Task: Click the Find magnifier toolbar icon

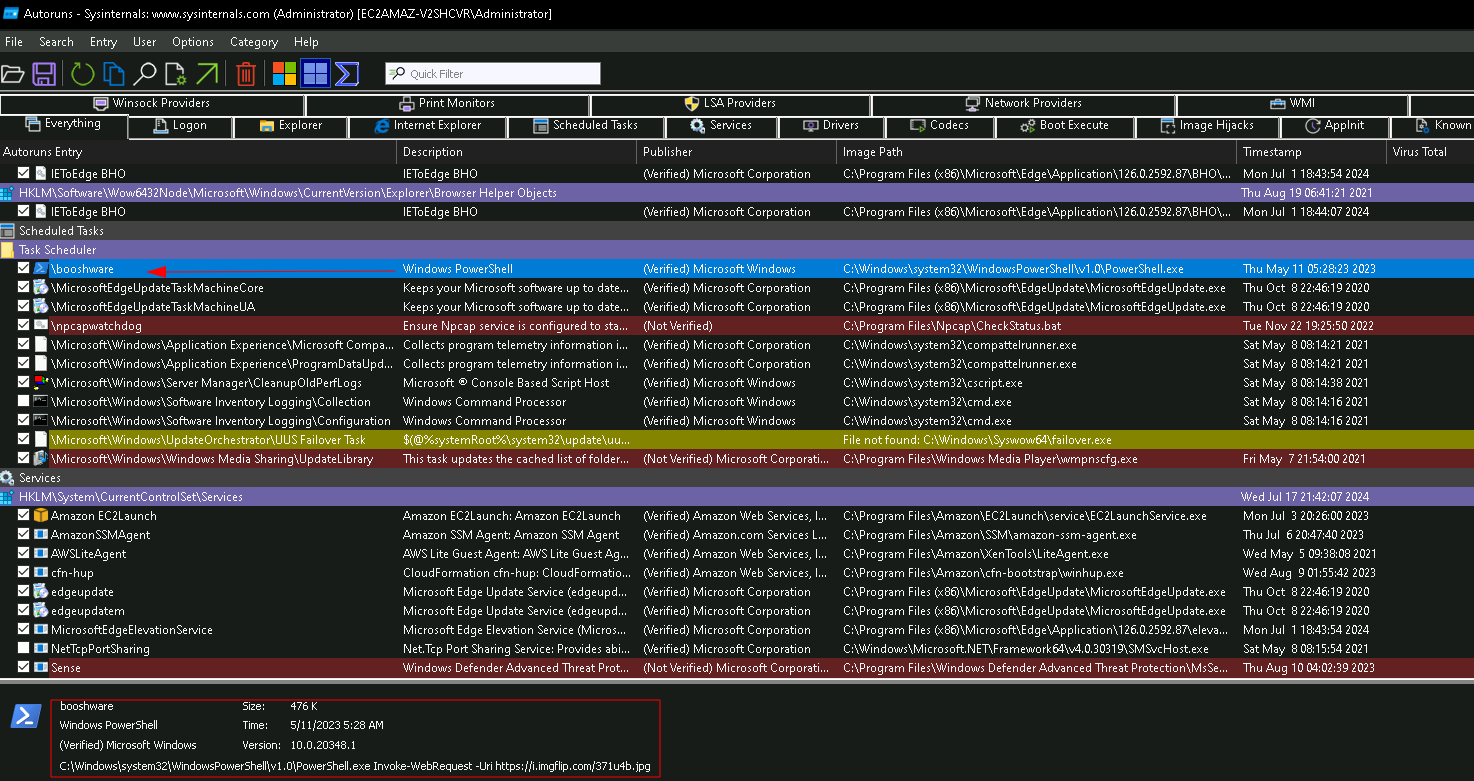Action: point(145,73)
